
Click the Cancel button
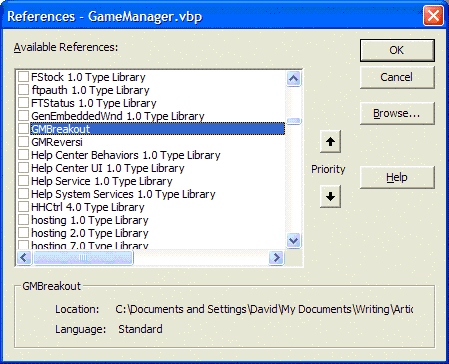coord(397,77)
